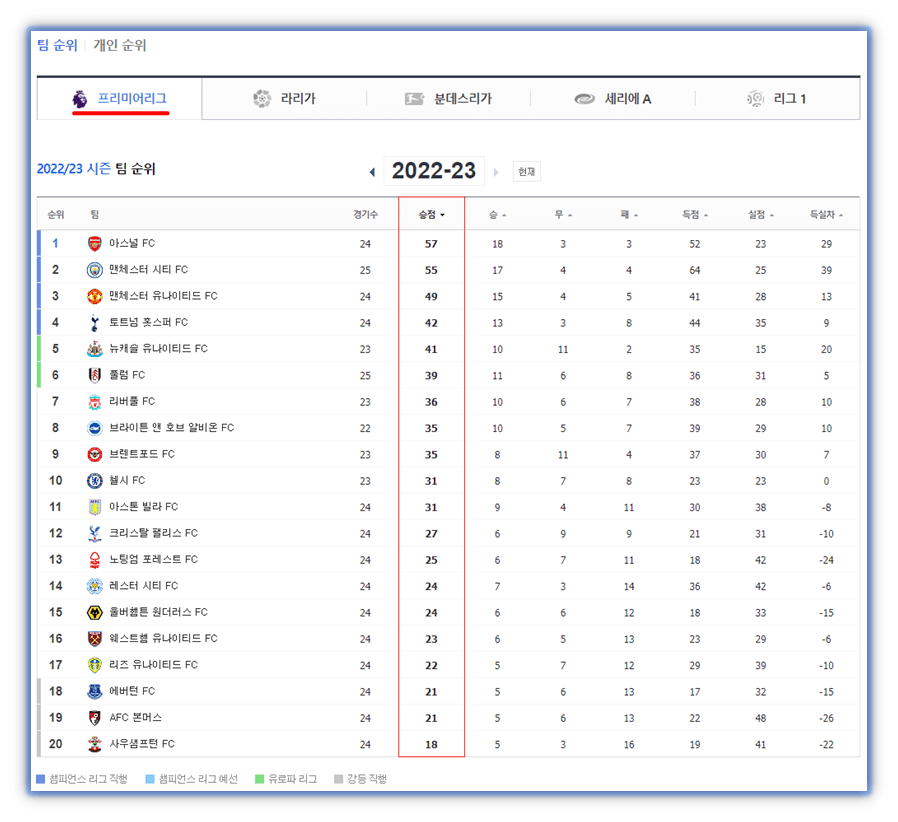Open the 아스널 FC team link
Viewport: 898px width, 822px height.
(132, 243)
